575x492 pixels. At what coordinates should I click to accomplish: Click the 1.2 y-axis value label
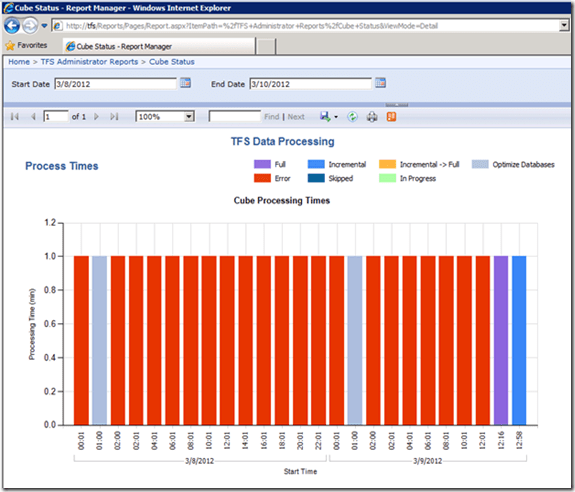point(50,223)
